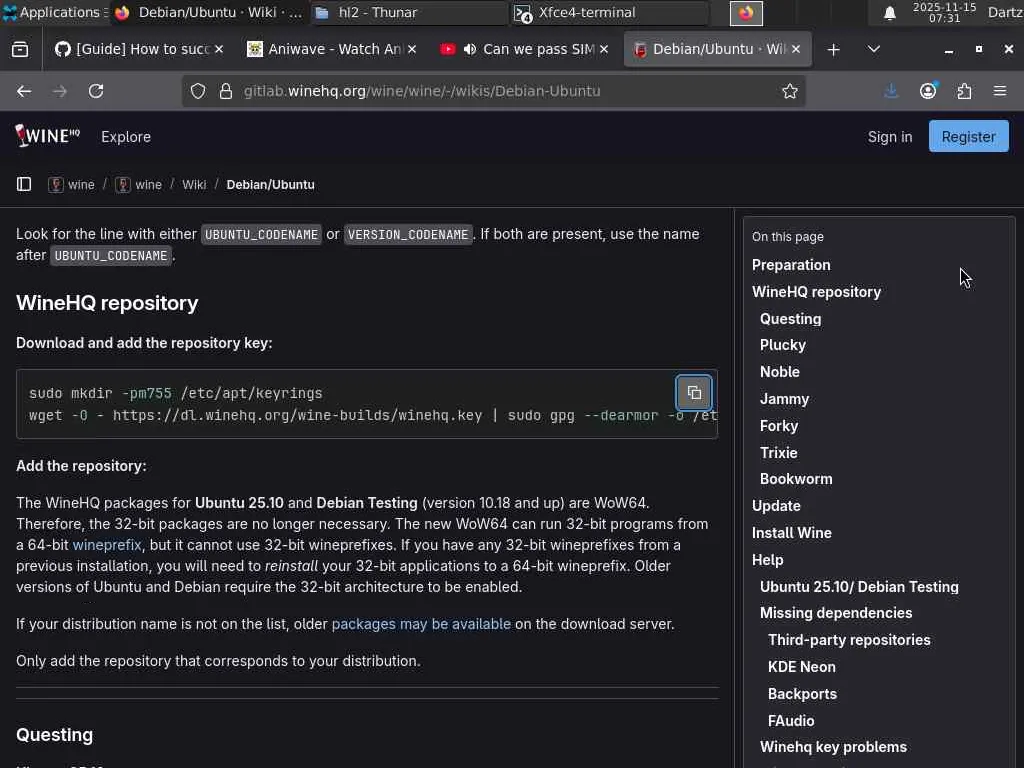1024x768 pixels.
Task: Jump to Forky section
Action: click(x=778, y=426)
